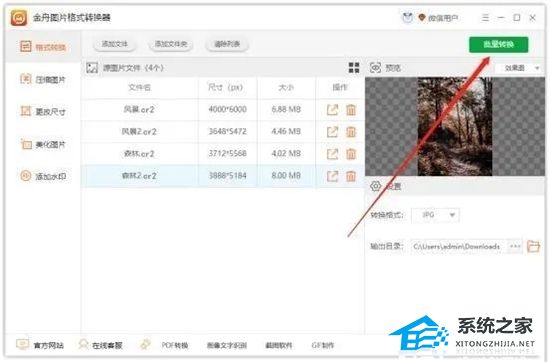The height and width of the screenshot is (362, 550).
Task: Open export icon for 风景.cr2 row
Action: coord(332,110)
